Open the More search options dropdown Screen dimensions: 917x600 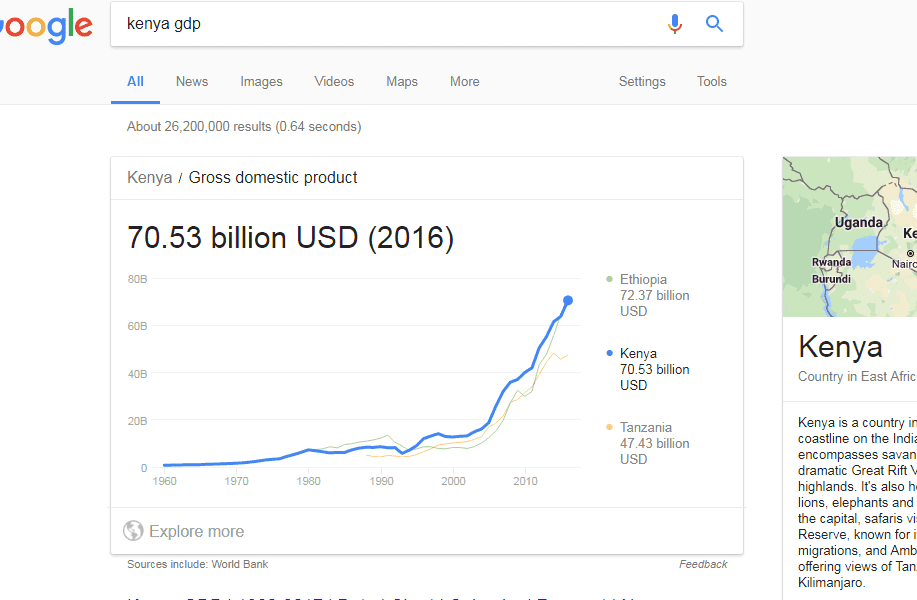click(465, 82)
